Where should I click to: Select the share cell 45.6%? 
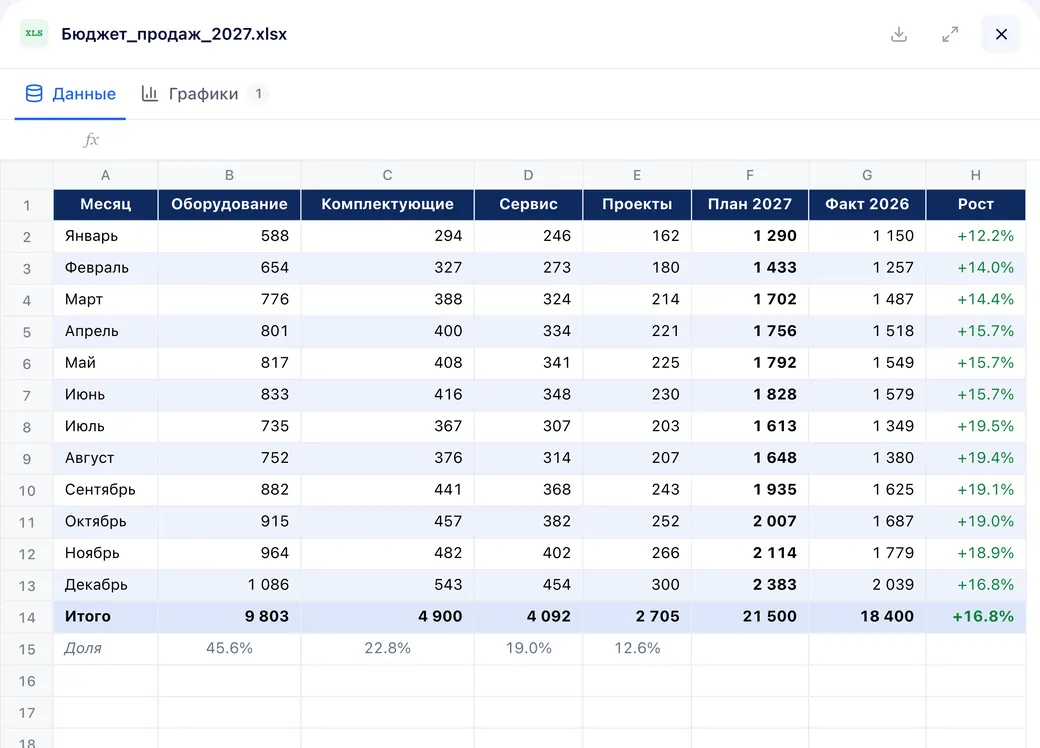click(x=229, y=649)
